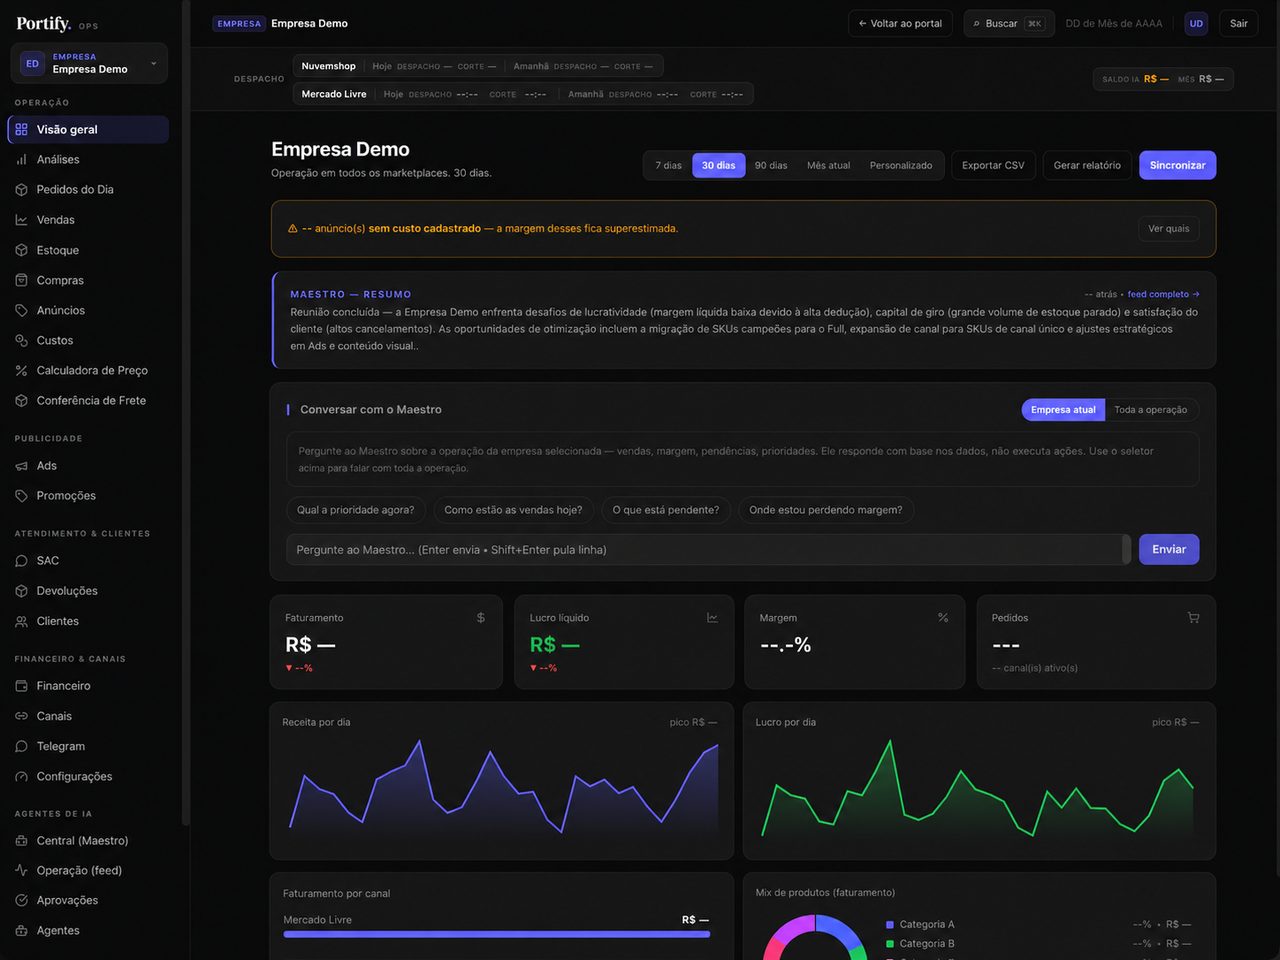The width and height of the screenshot is (1280, 960).
Task: Click the Operação (feed) pulse icon
Action: point(21,871)
